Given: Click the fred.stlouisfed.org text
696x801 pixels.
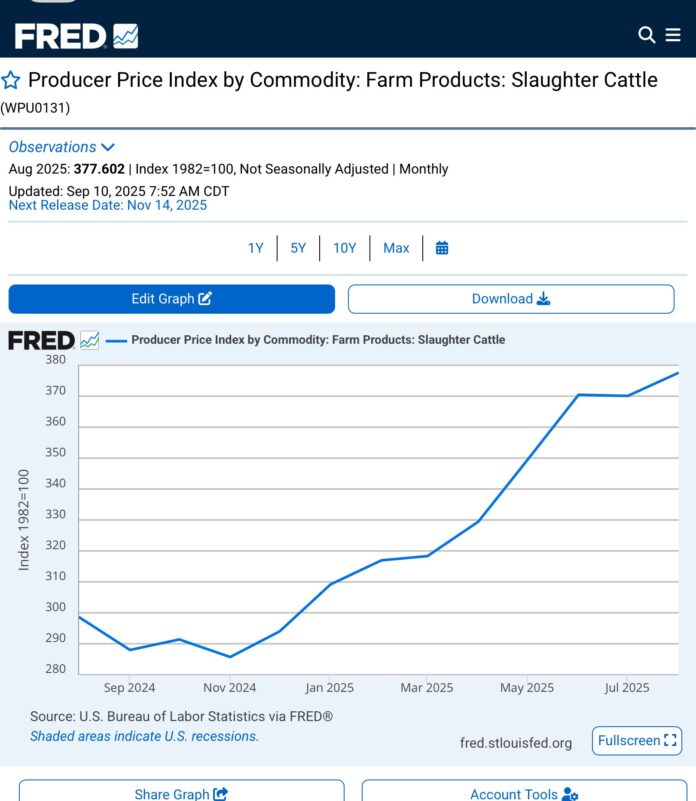Looking at the screenshot, I should coord(516,743).
